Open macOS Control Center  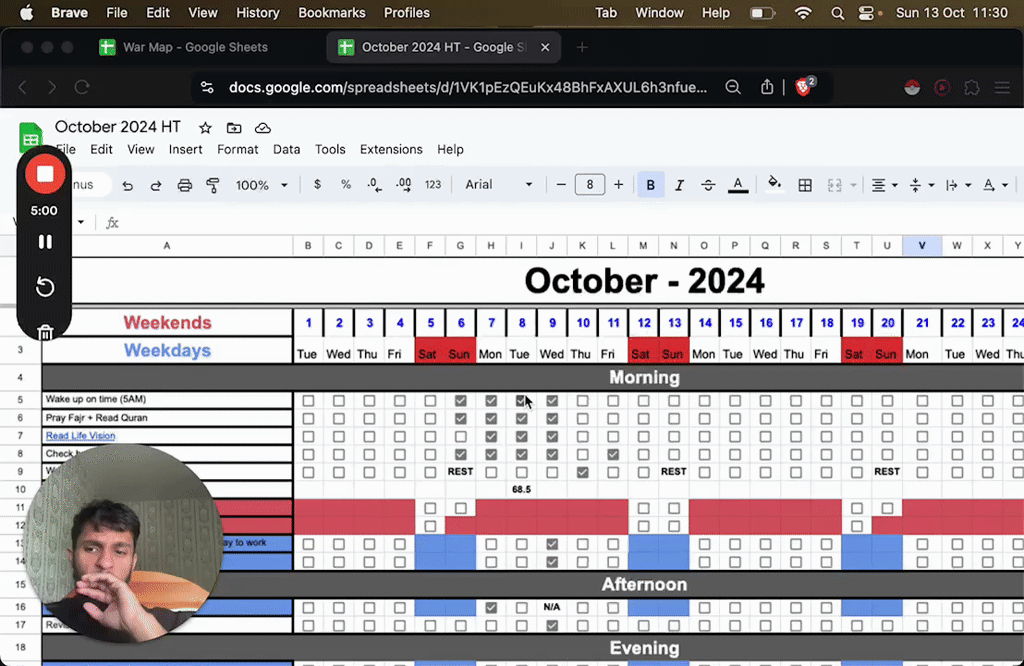click(867, 13)
